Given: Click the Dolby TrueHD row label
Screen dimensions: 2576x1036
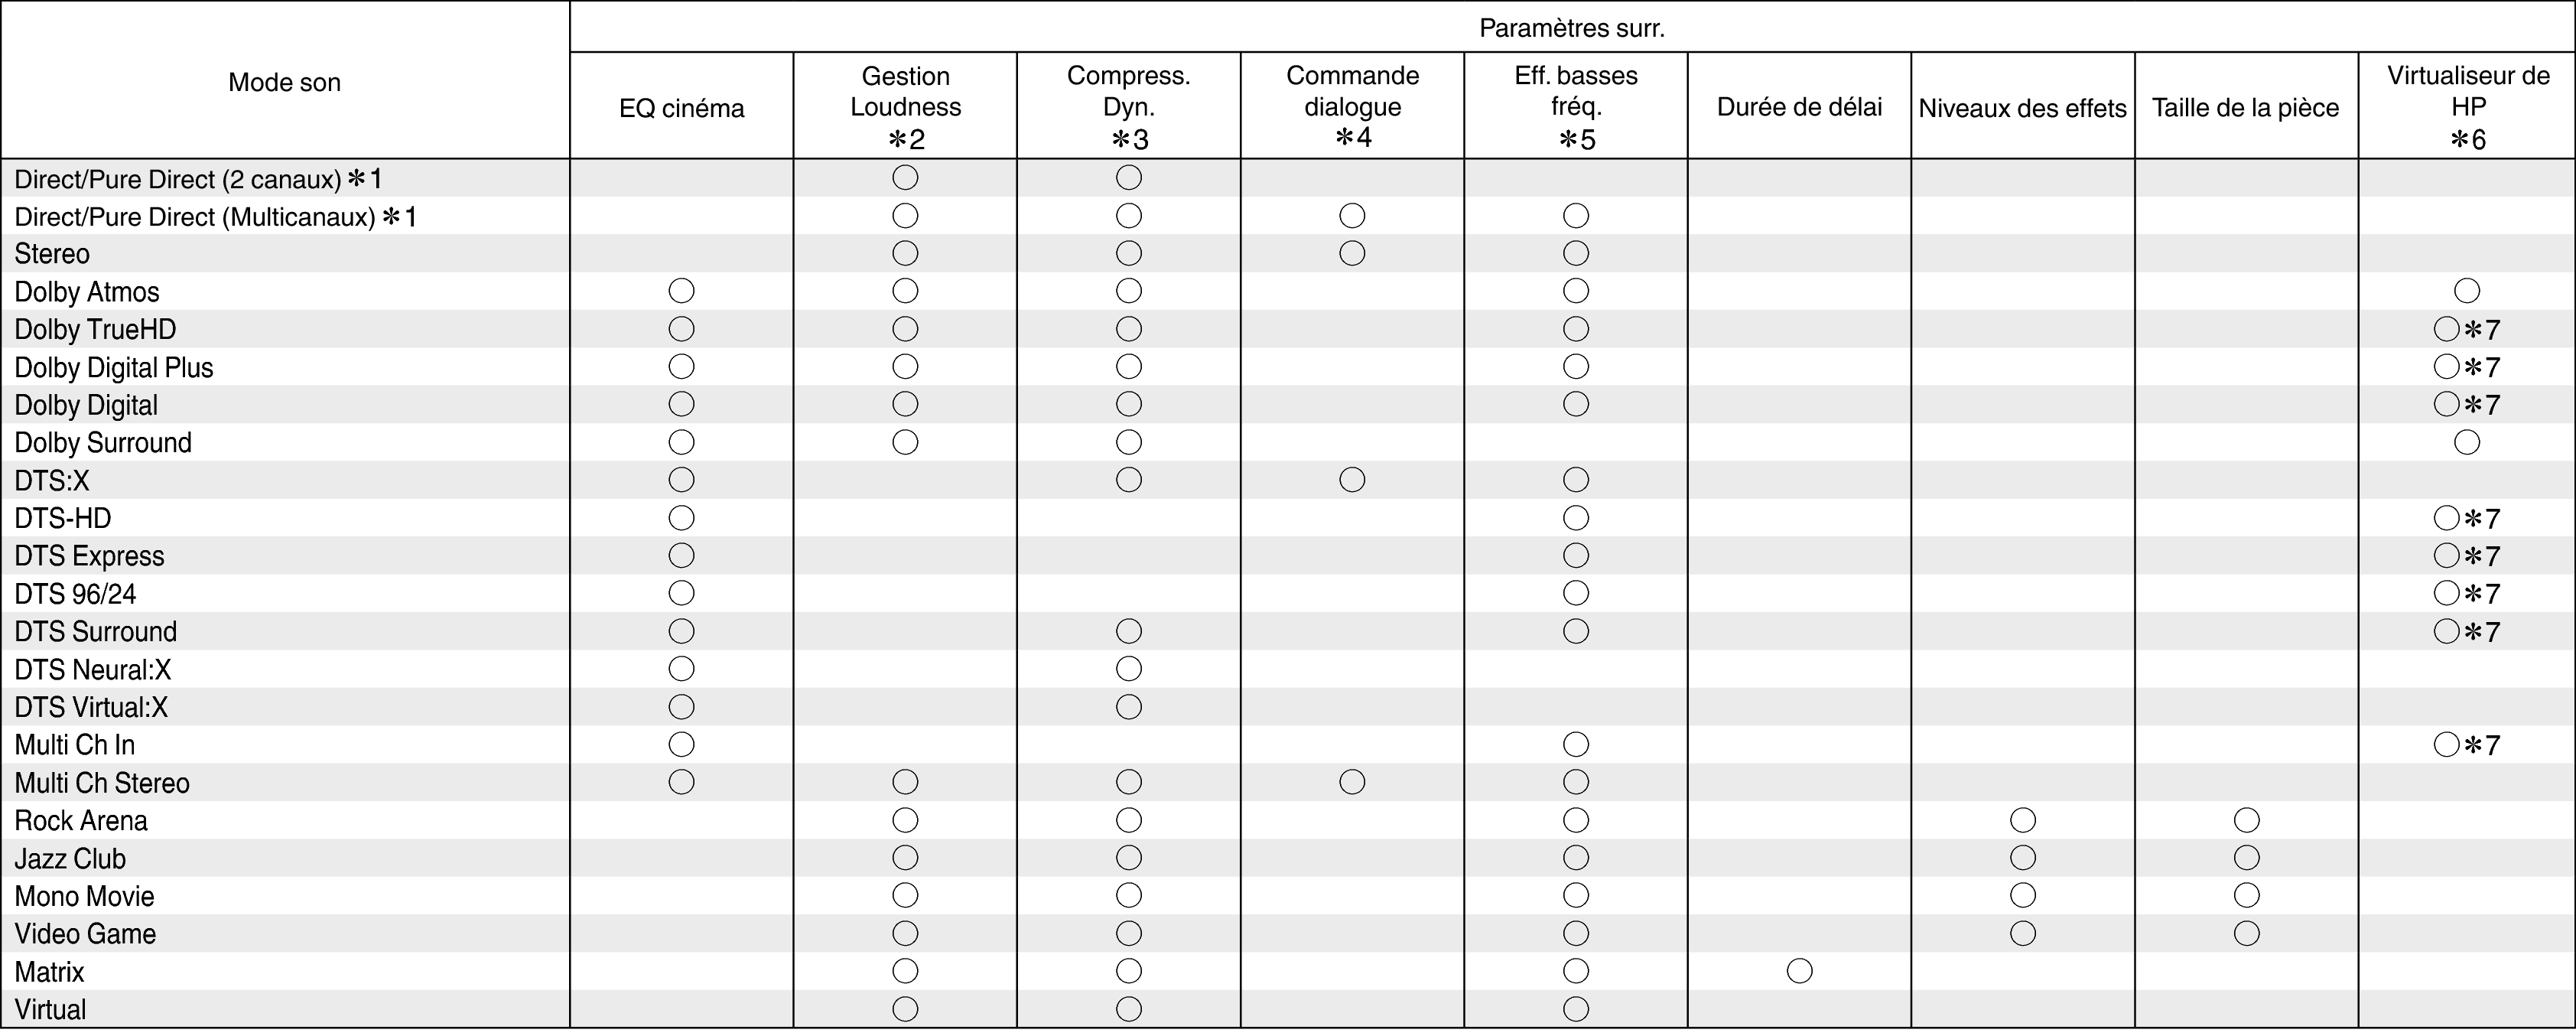Looking at the screenshot, I should [95, 329].
